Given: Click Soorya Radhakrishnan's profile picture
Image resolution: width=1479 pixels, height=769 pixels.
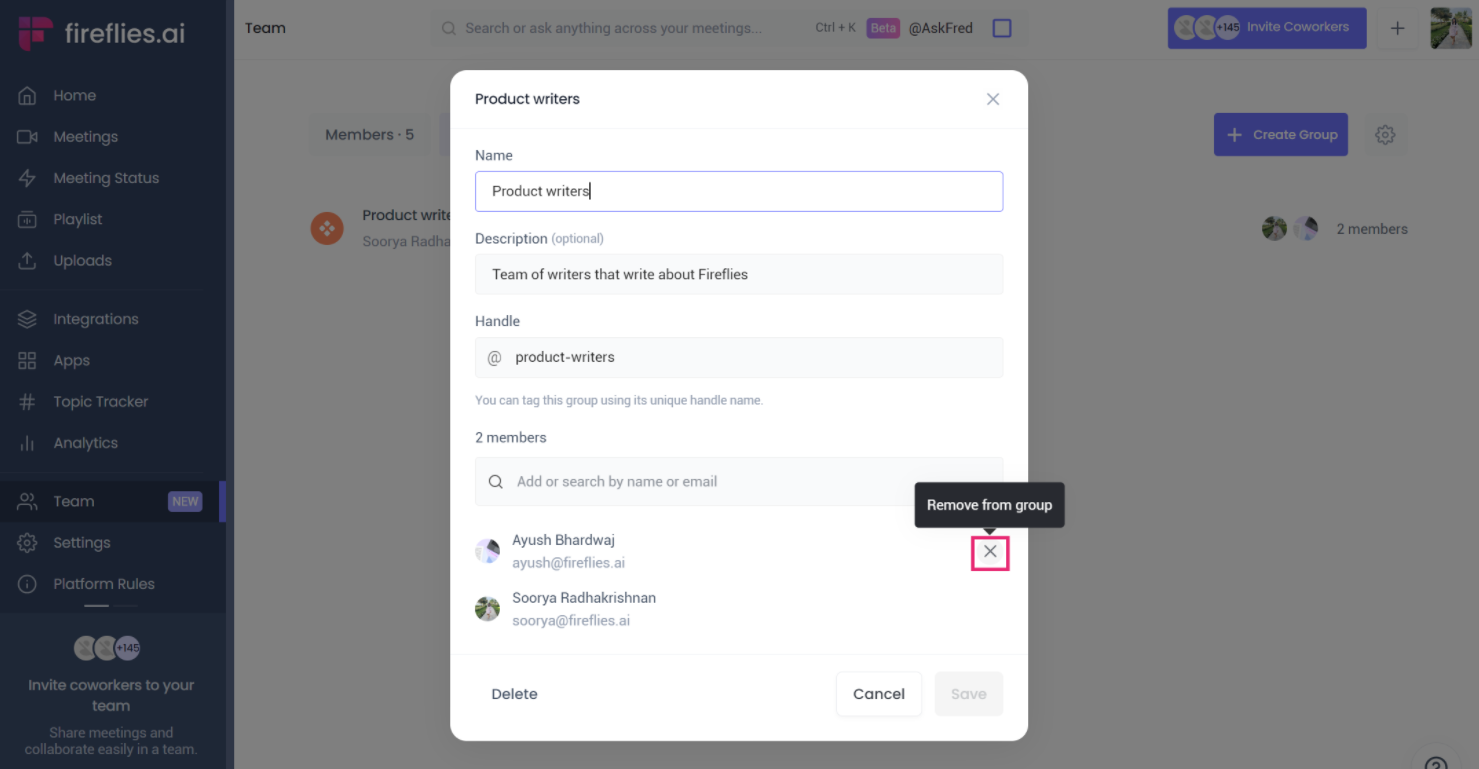Looking at the screenshot, I should [487, 608].
